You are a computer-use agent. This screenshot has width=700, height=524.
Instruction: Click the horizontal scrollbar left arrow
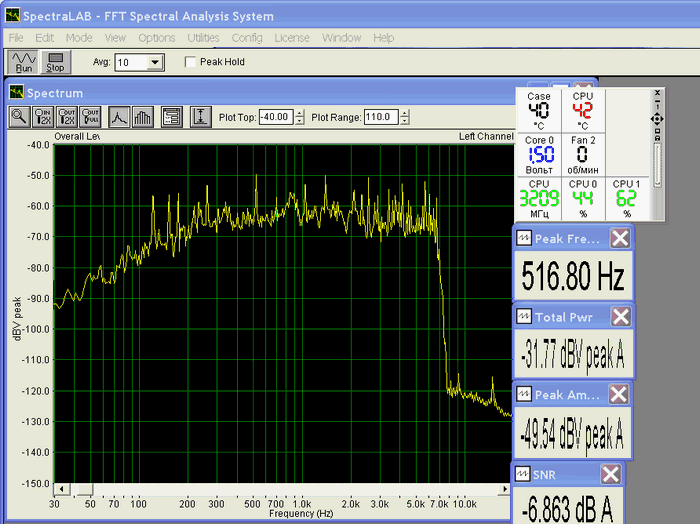click(x=62, y=489)
